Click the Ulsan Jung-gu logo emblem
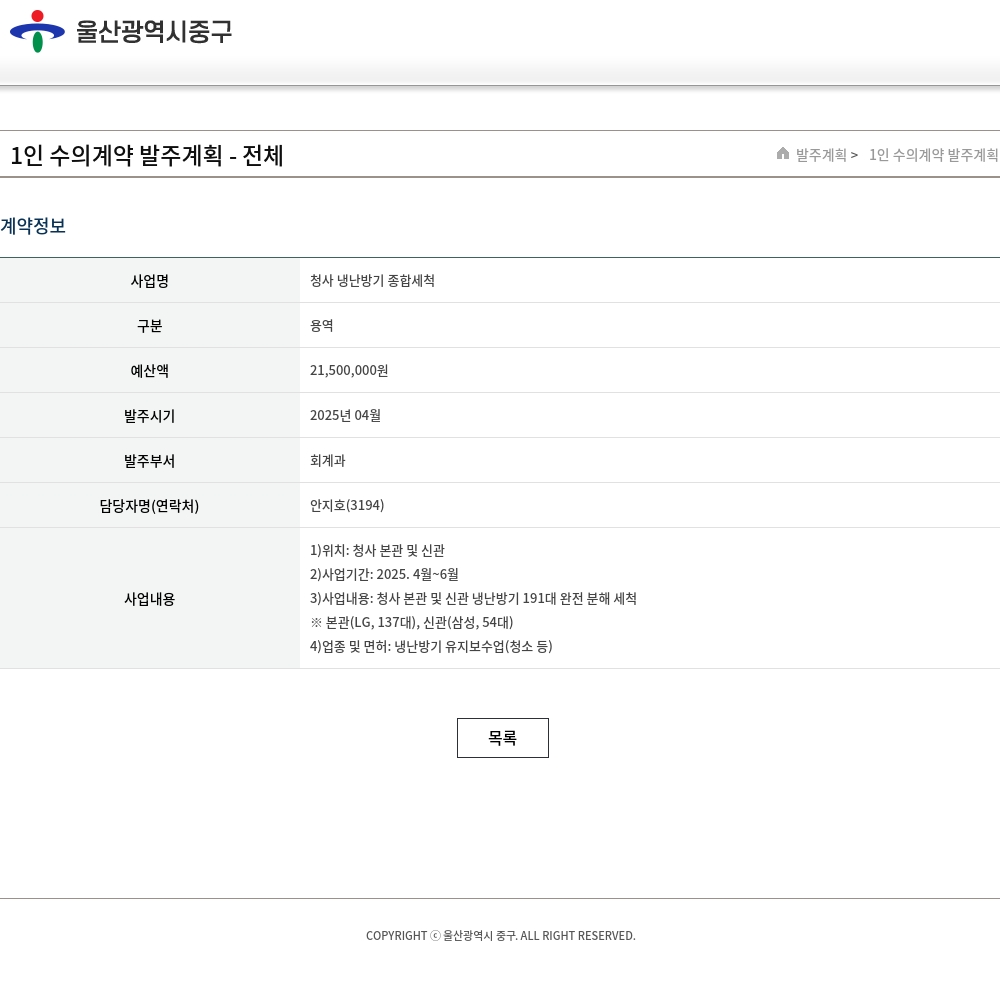This screenshot has width=1000, height=999. coord(37,31)
